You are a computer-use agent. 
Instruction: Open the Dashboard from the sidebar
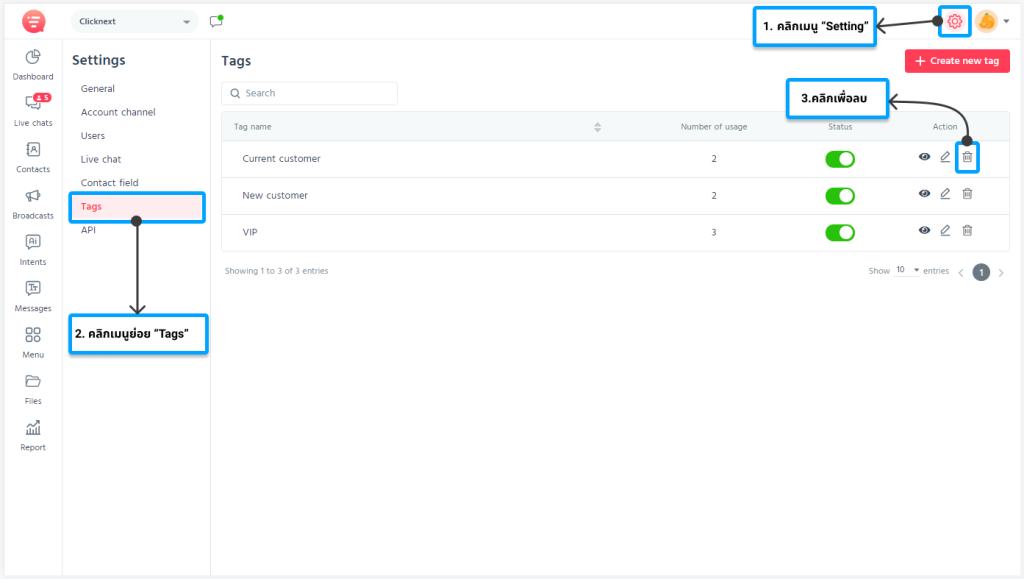pyautogui.click(x=33, y=64)
